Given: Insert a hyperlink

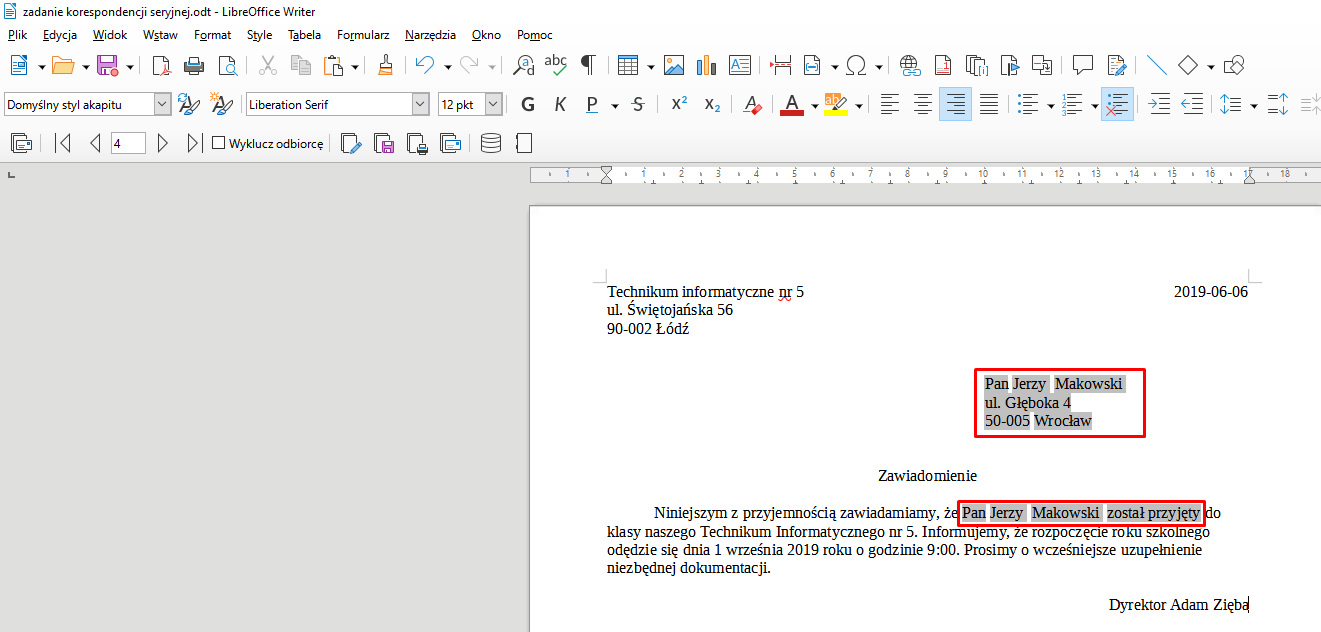Looking at the screenshot, I should pos(910,66).
